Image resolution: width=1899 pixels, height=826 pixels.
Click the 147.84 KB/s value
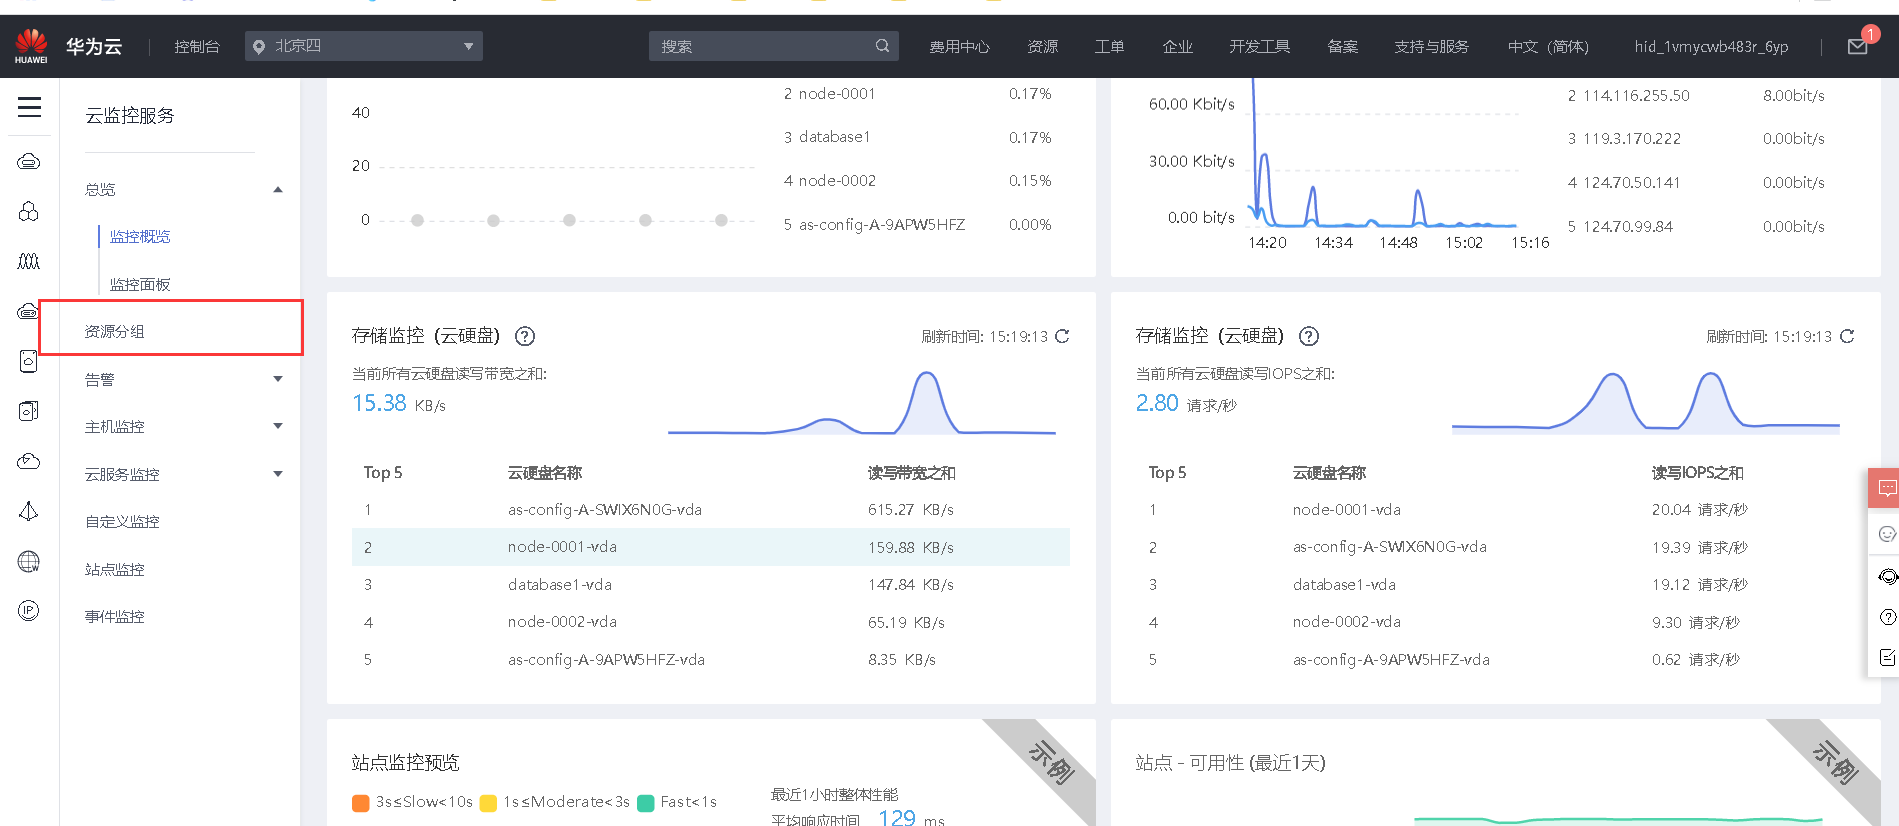910,585
